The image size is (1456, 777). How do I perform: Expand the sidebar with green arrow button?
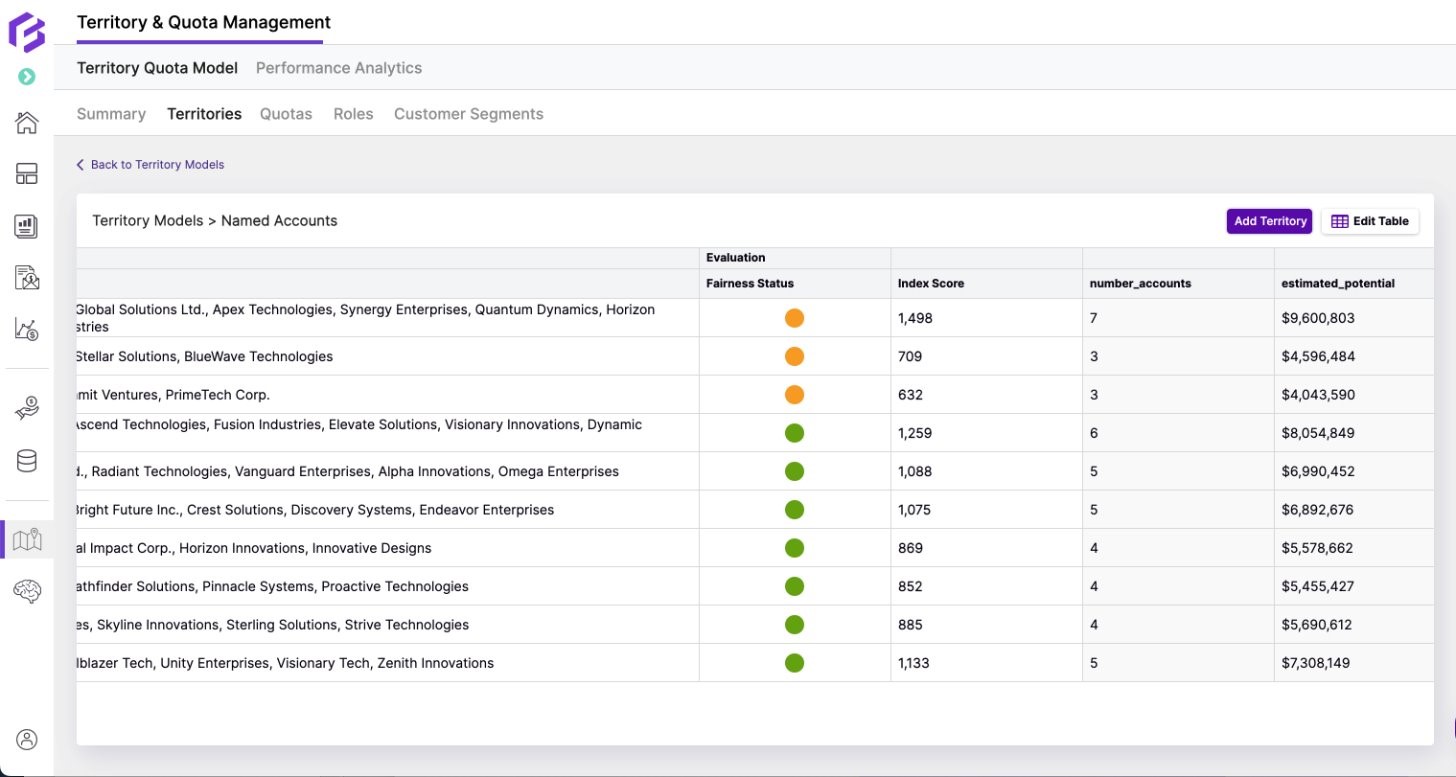(27, 77)
